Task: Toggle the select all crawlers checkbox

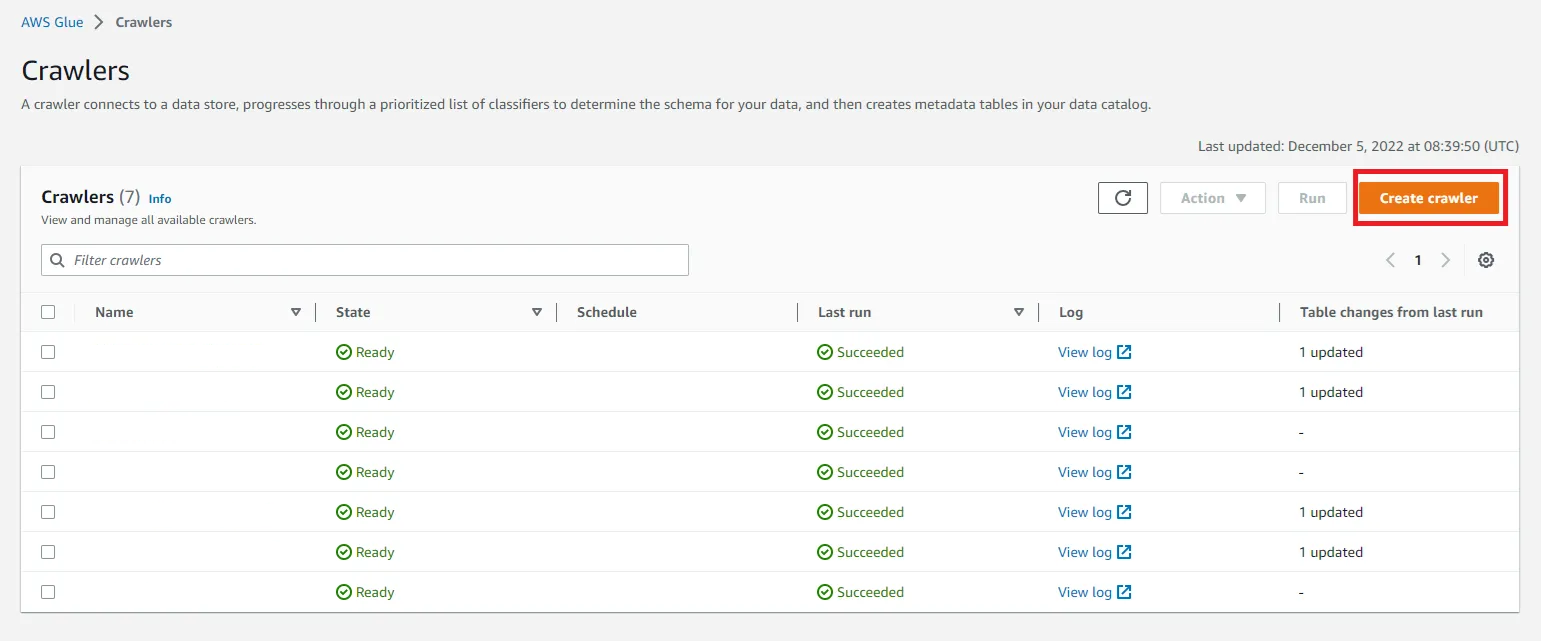Action: pos(48,312)
